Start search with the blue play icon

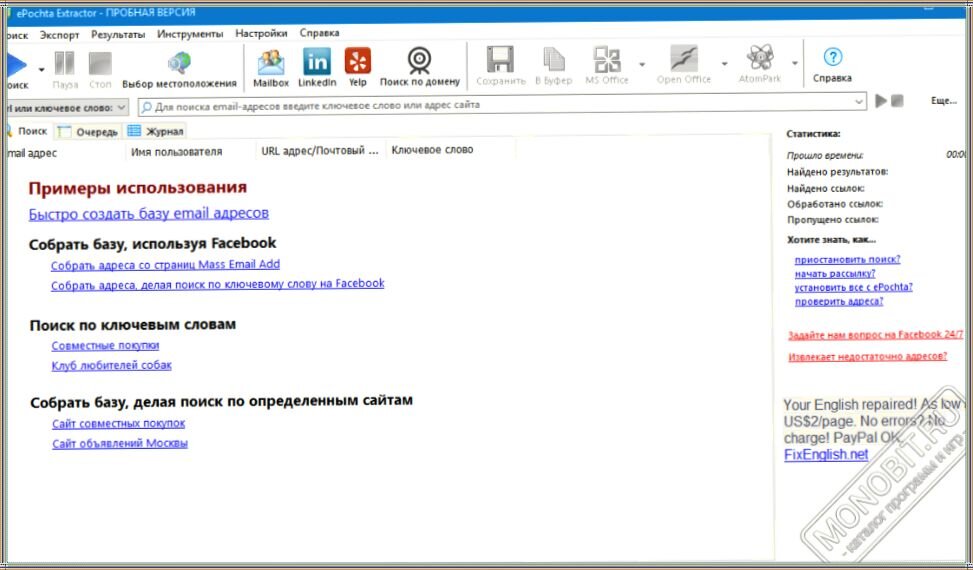[x=17, y=65]
